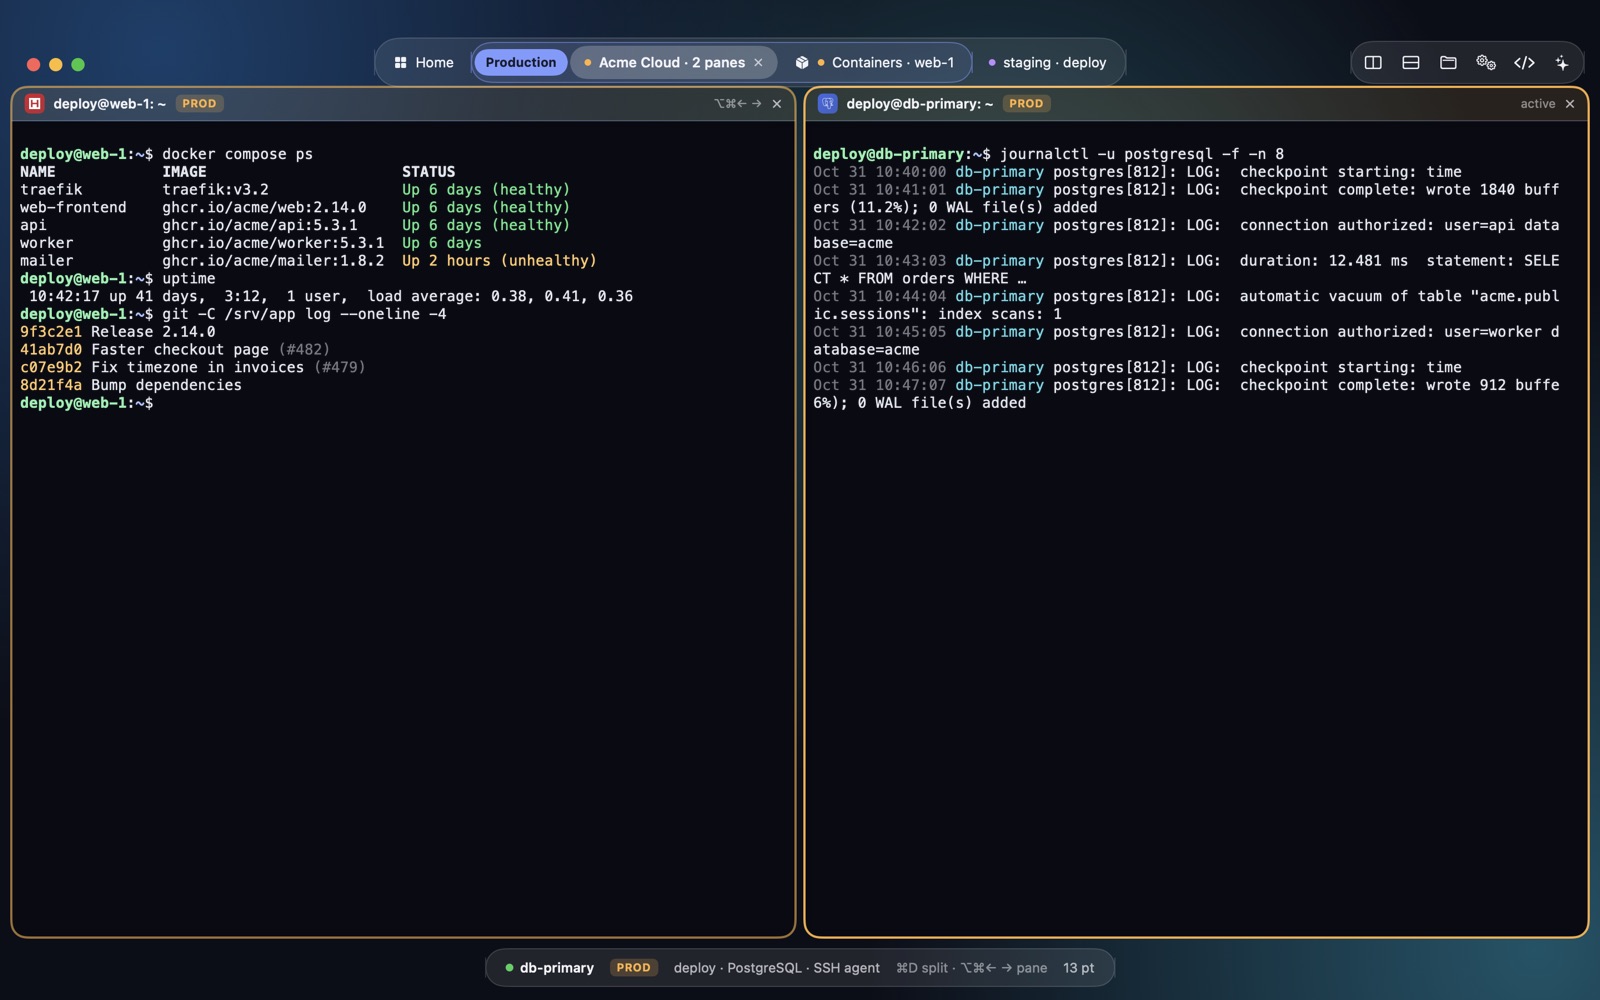Viewport: 1600px width, 1000px height.
Task: Click the deploy@db-primary: ~ pane title
Action: pos(920,103)
